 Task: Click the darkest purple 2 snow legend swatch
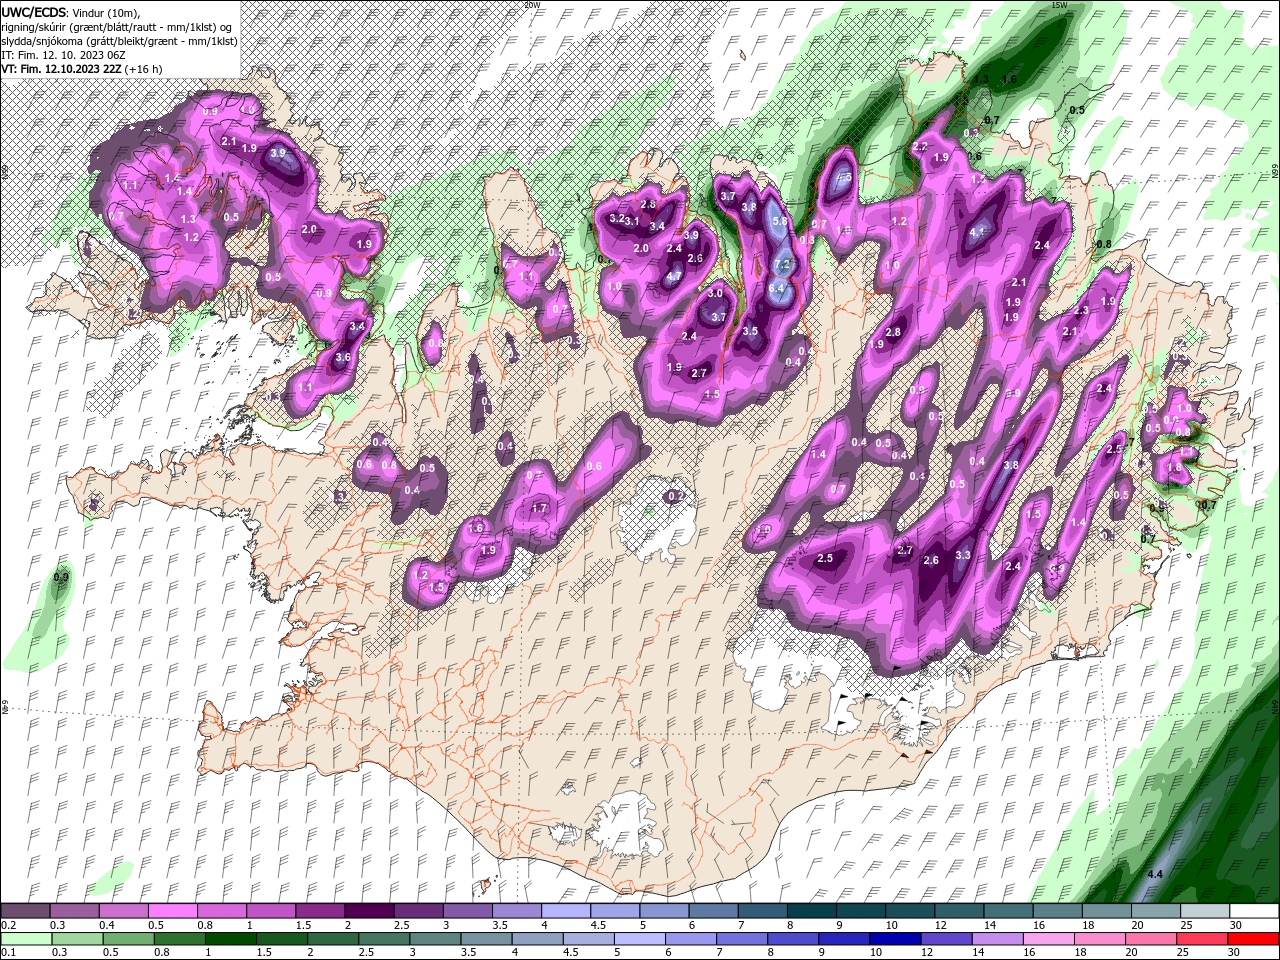[x=370, y=911]
